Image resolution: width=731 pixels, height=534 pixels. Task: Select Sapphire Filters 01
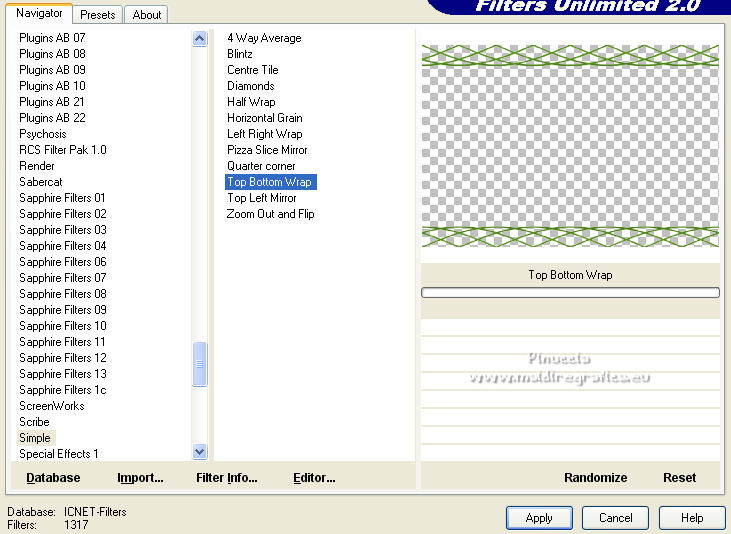point(62,198)
